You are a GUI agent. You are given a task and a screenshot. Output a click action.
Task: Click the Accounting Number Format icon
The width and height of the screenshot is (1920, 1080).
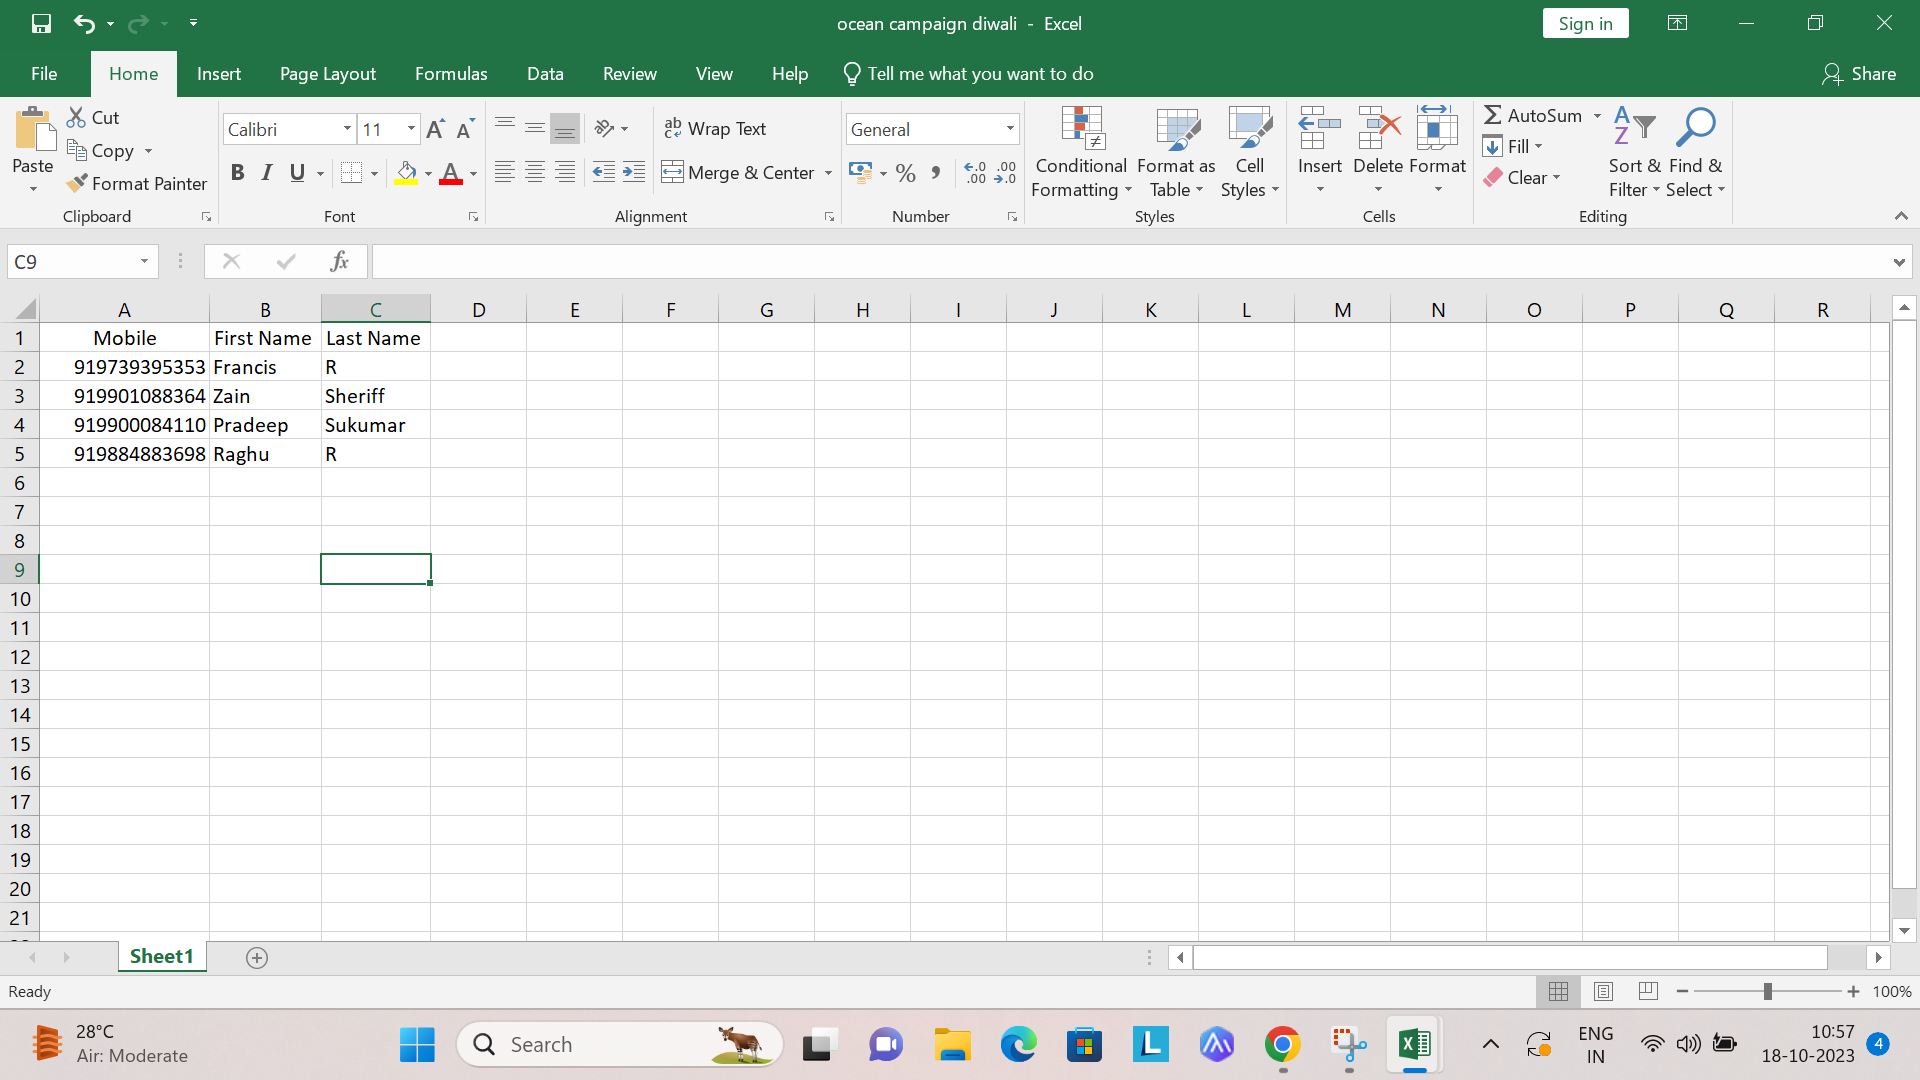(860, 172)
